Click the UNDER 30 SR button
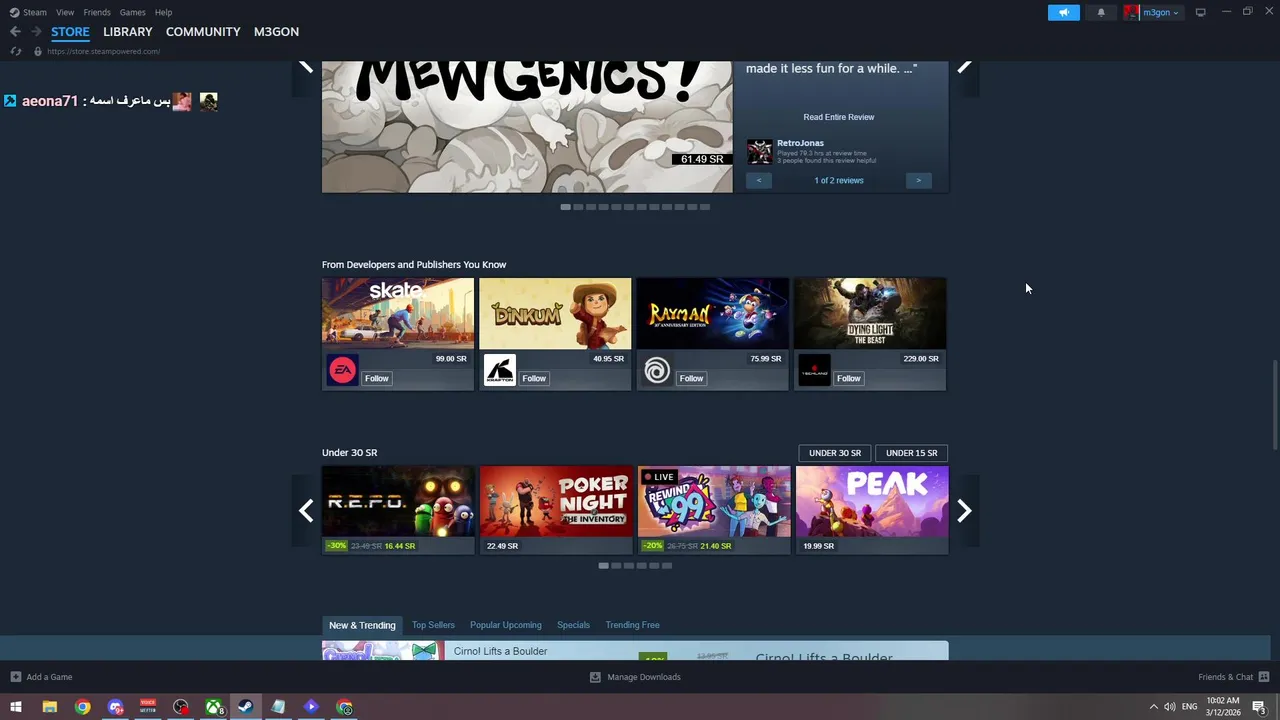The width and height of the screenshot is (1280, 720). point(835,453)
